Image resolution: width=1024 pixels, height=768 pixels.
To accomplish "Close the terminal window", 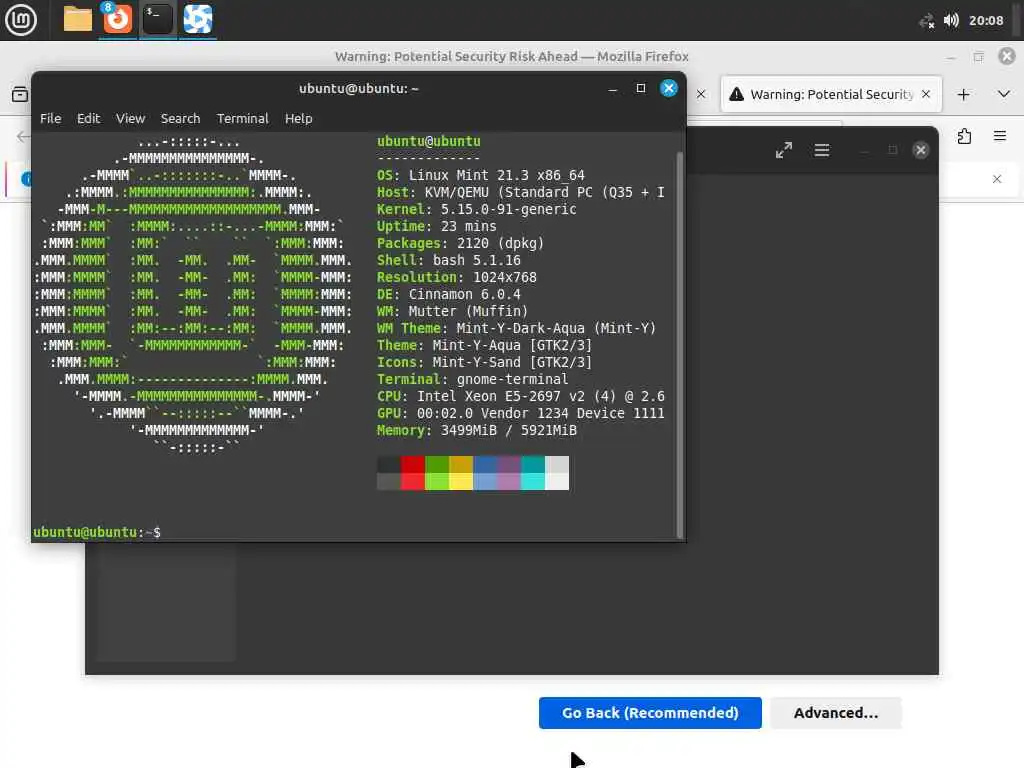I will [669, 88].
